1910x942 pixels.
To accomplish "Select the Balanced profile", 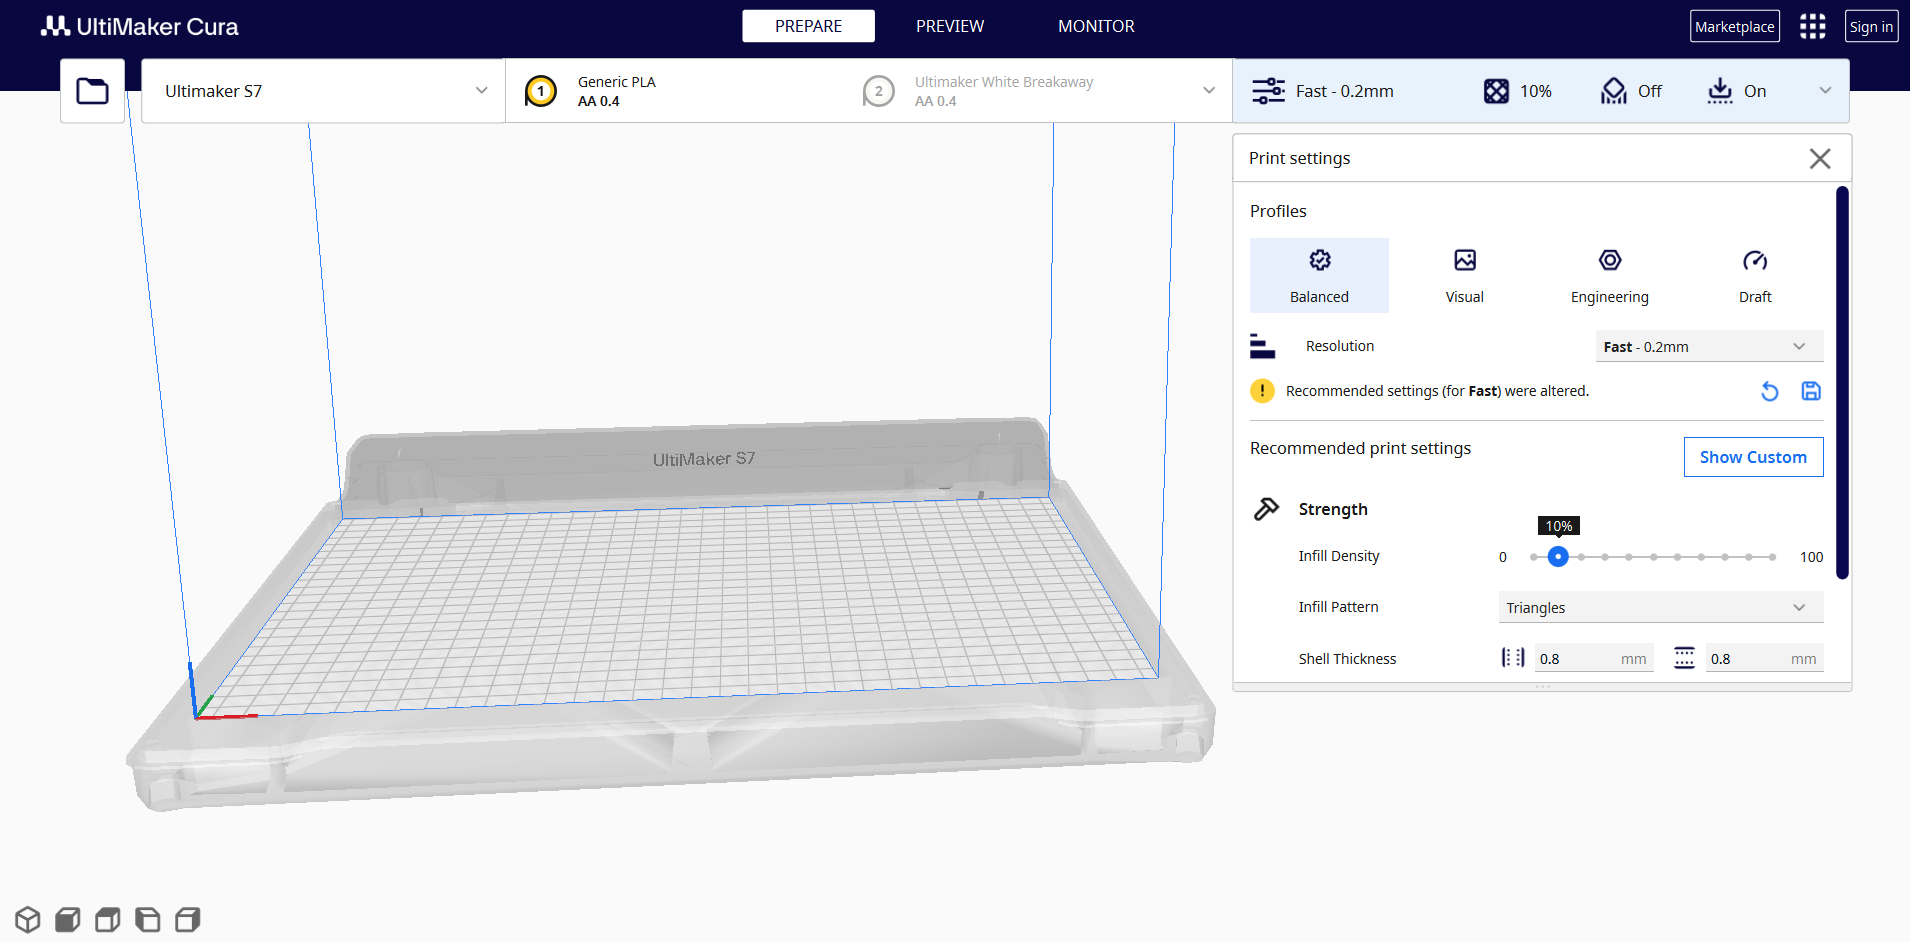I will point(1319,275).
